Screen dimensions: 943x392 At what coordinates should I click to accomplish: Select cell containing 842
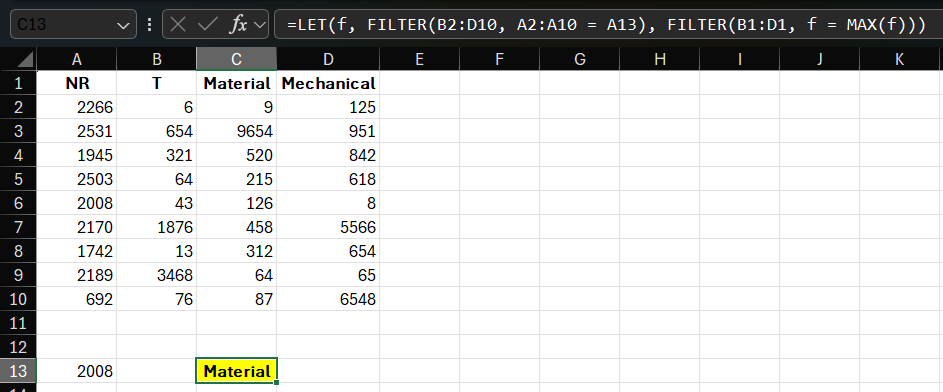328,155
